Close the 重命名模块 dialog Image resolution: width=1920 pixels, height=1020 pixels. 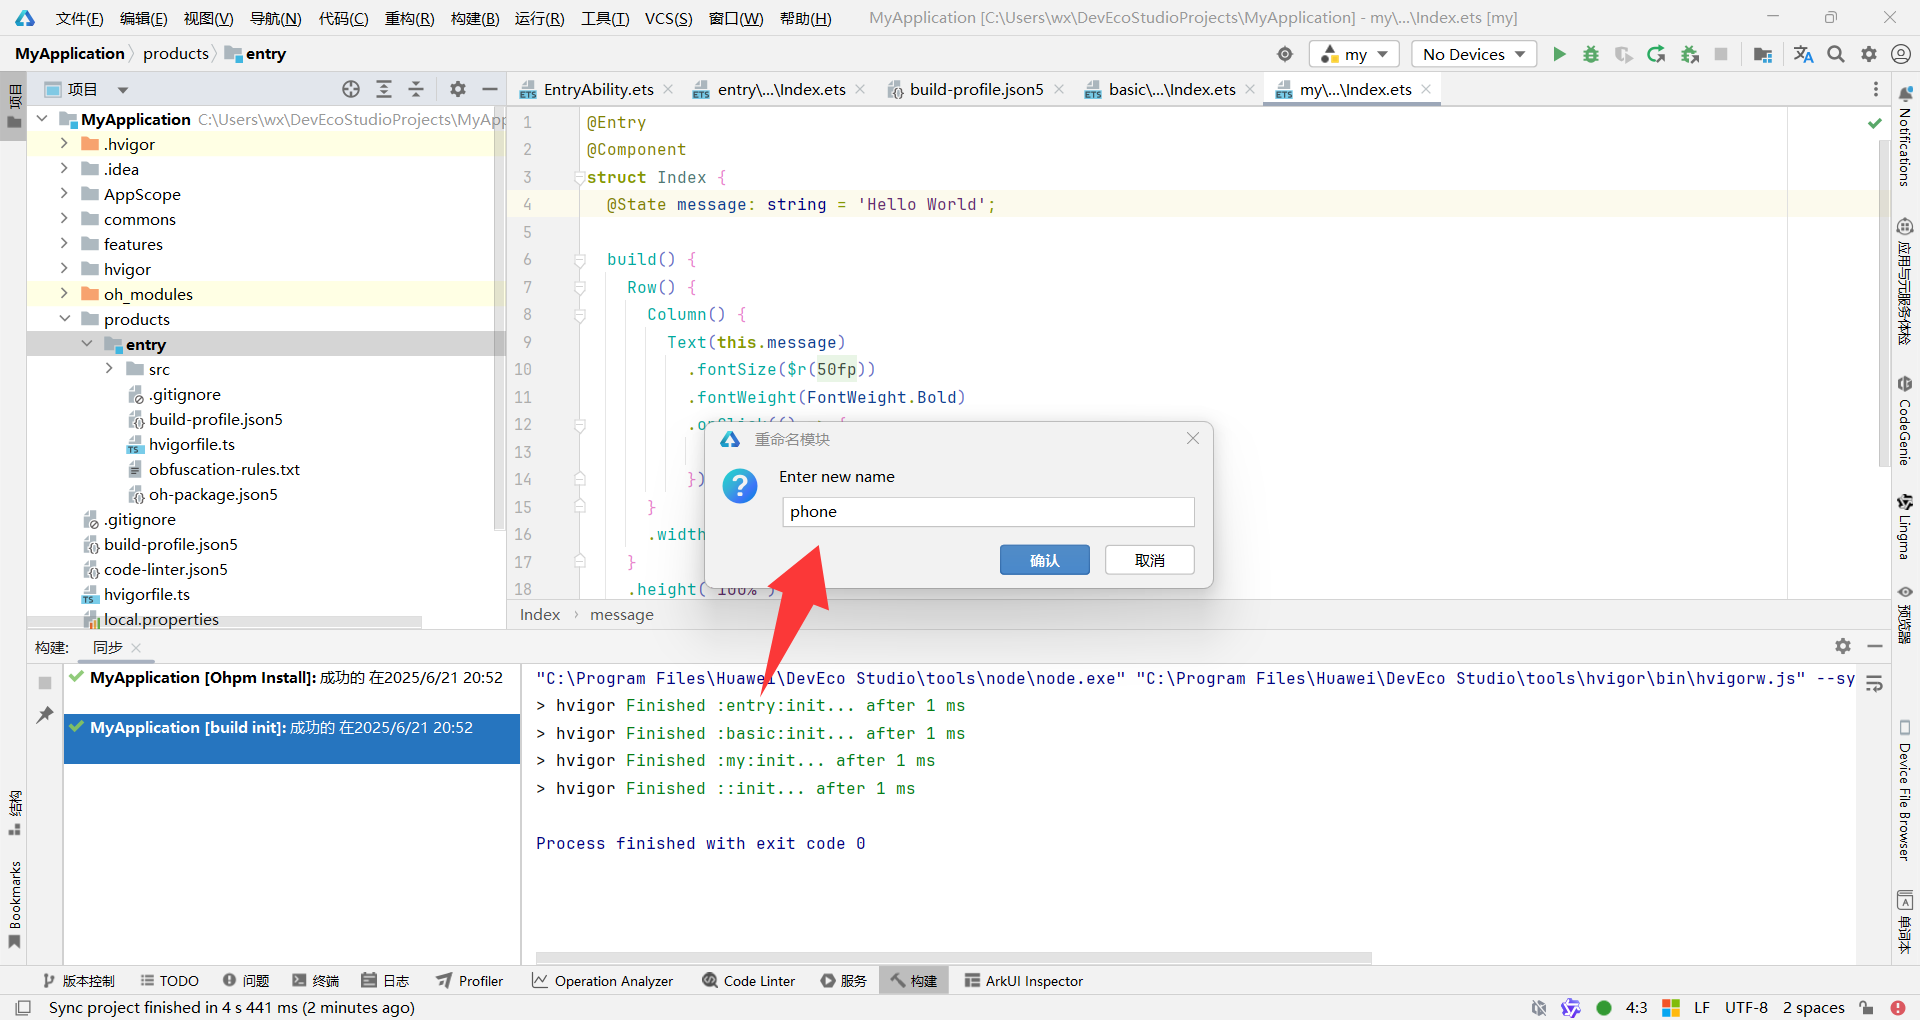(1192, 438)
